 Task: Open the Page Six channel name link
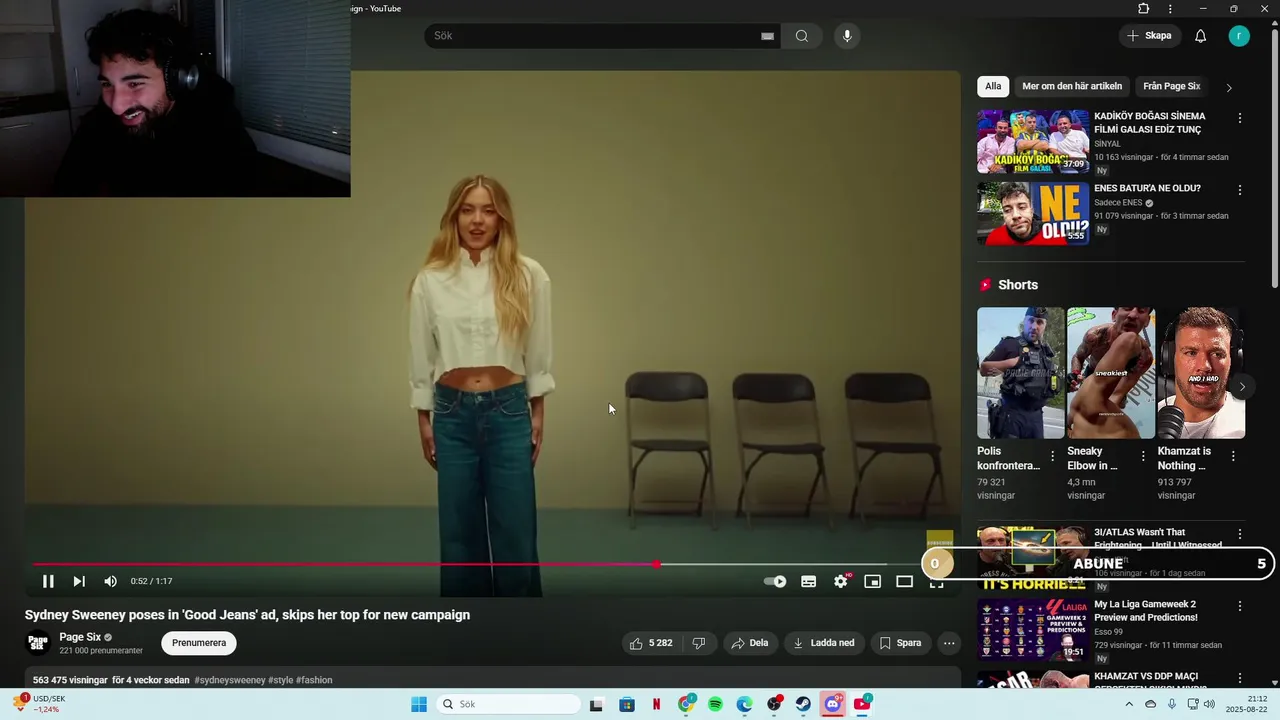tap(80, 637)
